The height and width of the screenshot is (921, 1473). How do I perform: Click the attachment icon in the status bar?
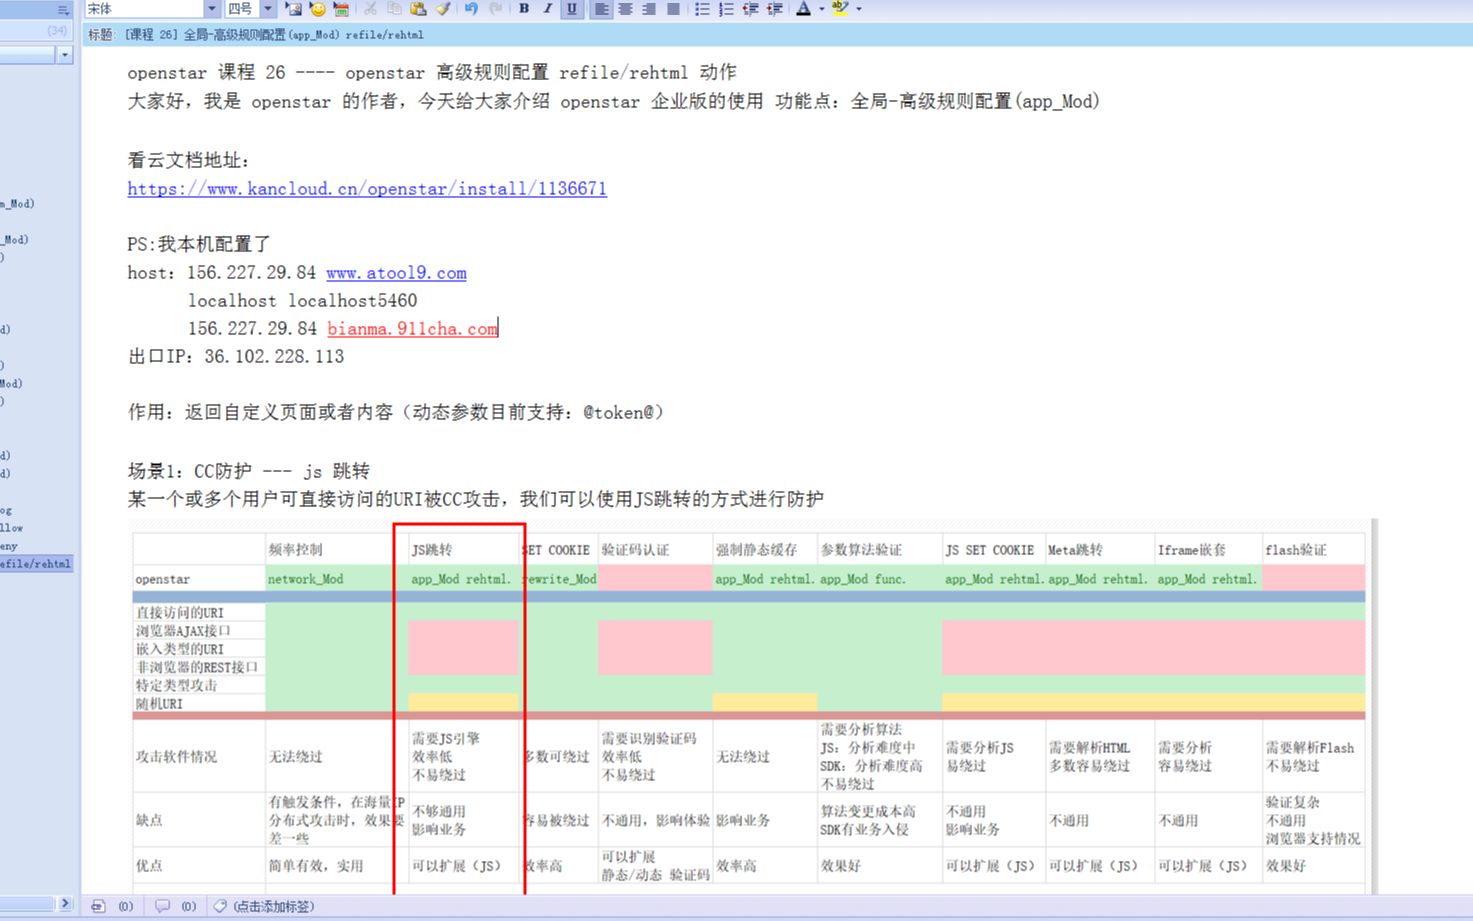[98, 906]
